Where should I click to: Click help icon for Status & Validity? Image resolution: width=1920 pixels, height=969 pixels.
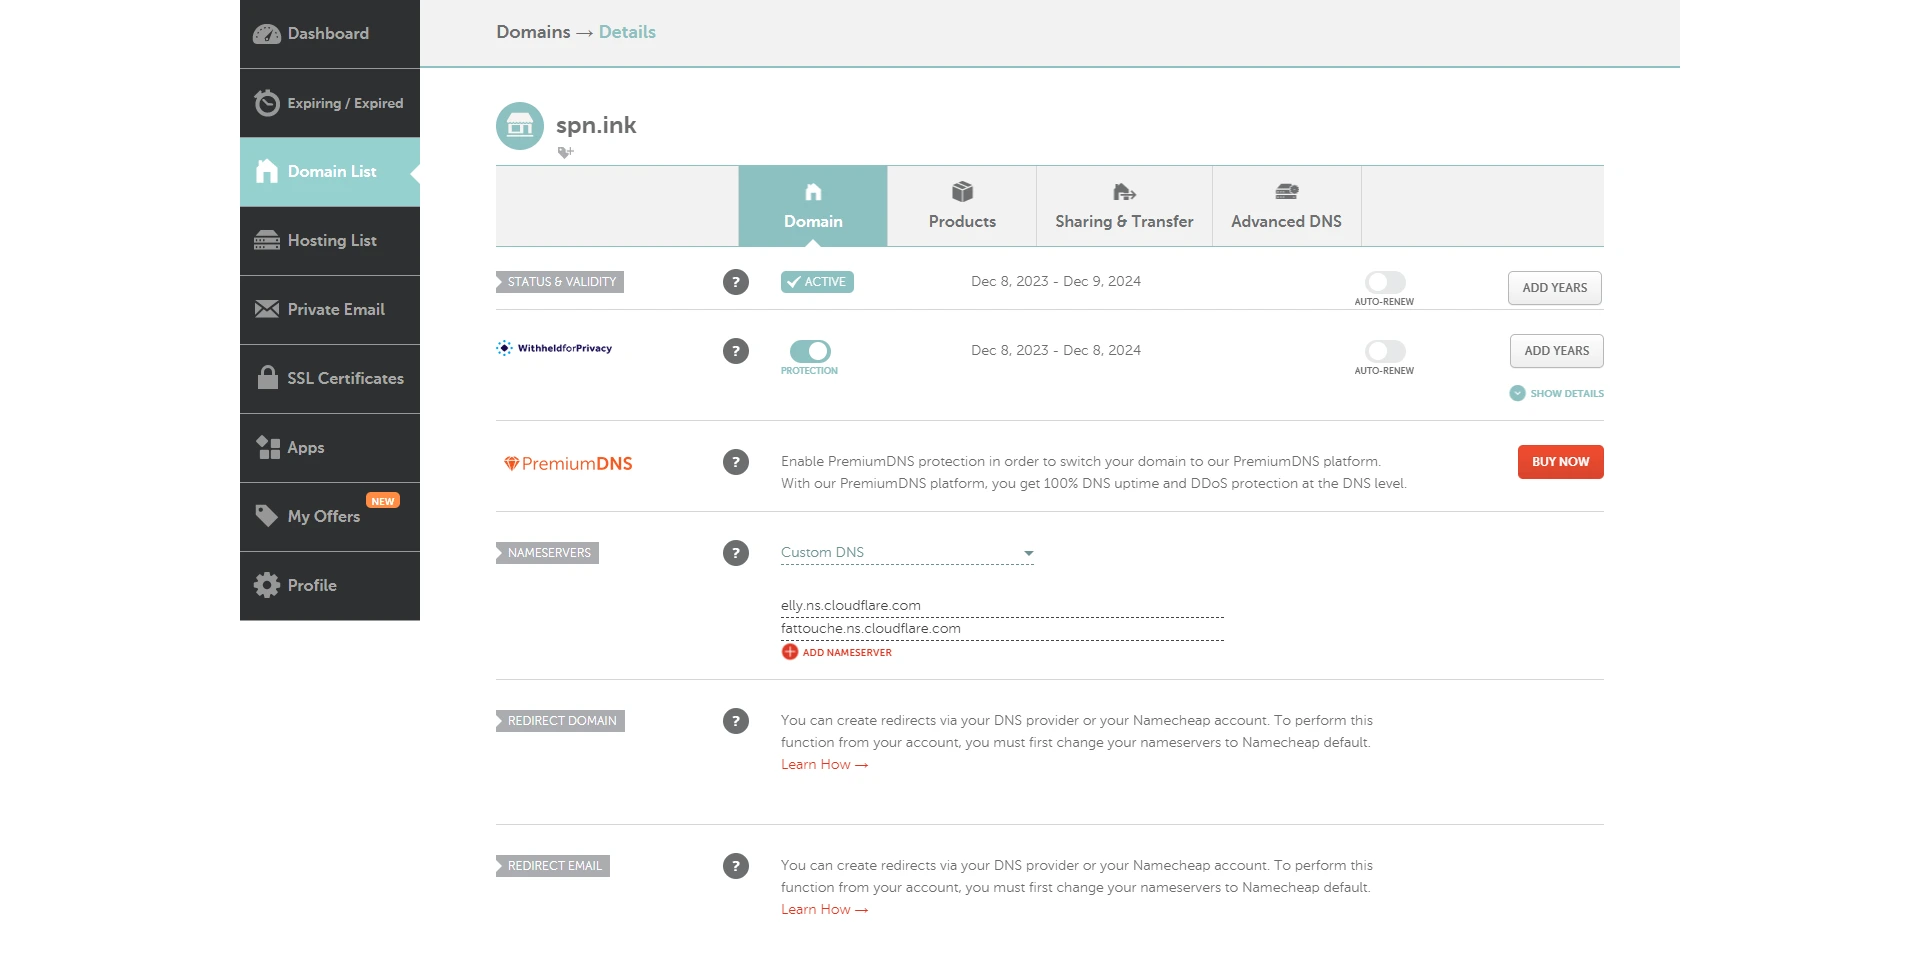(735, 282)
